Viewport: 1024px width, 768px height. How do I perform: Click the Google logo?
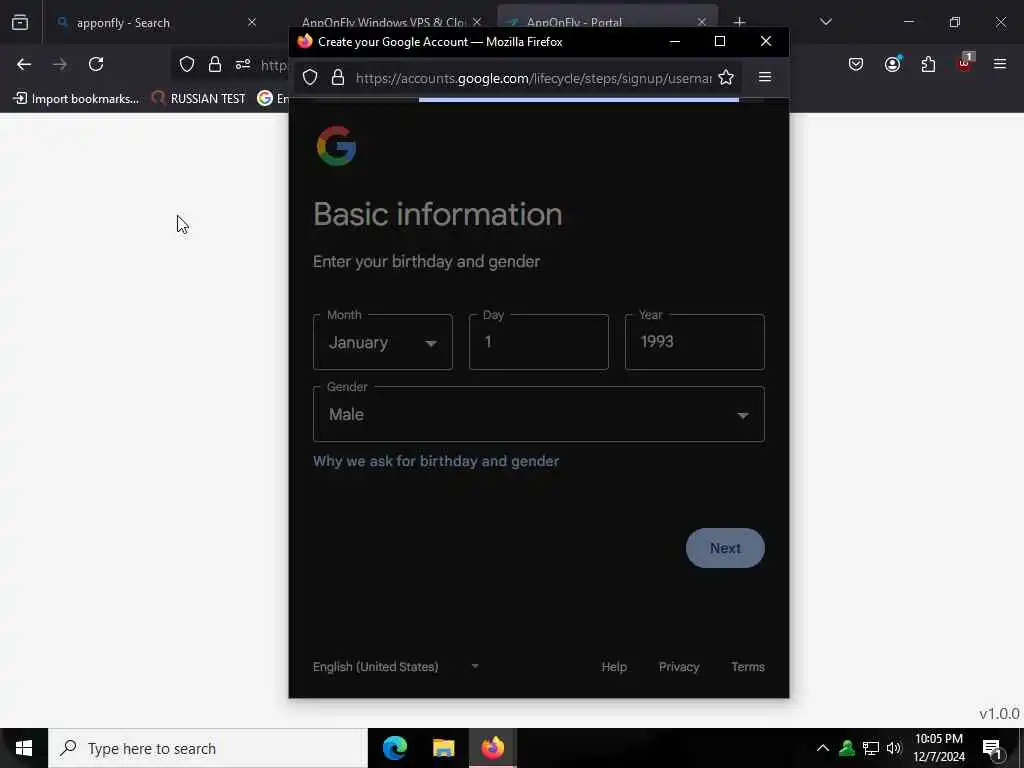pyautogui.click(x=336, y=146)
